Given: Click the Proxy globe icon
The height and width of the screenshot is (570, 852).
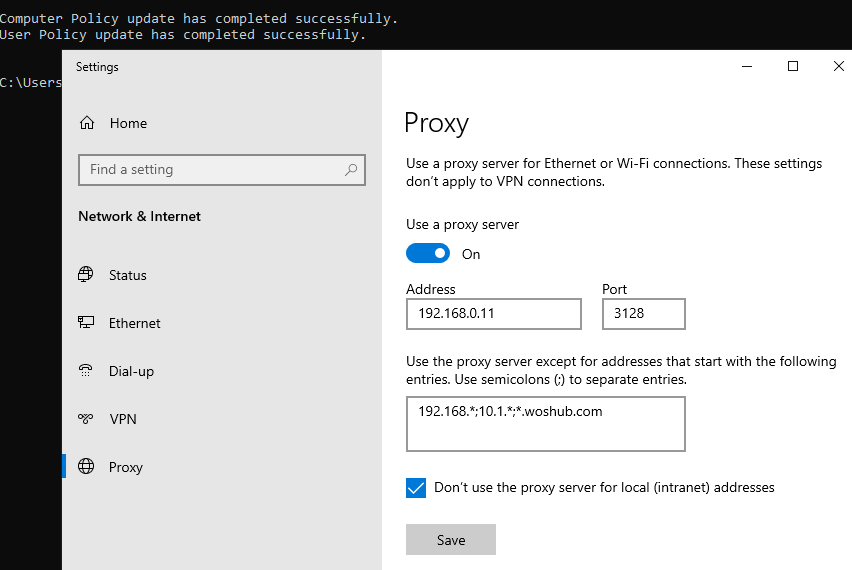Looking at the screenshot, I should [x=87, y=467].
